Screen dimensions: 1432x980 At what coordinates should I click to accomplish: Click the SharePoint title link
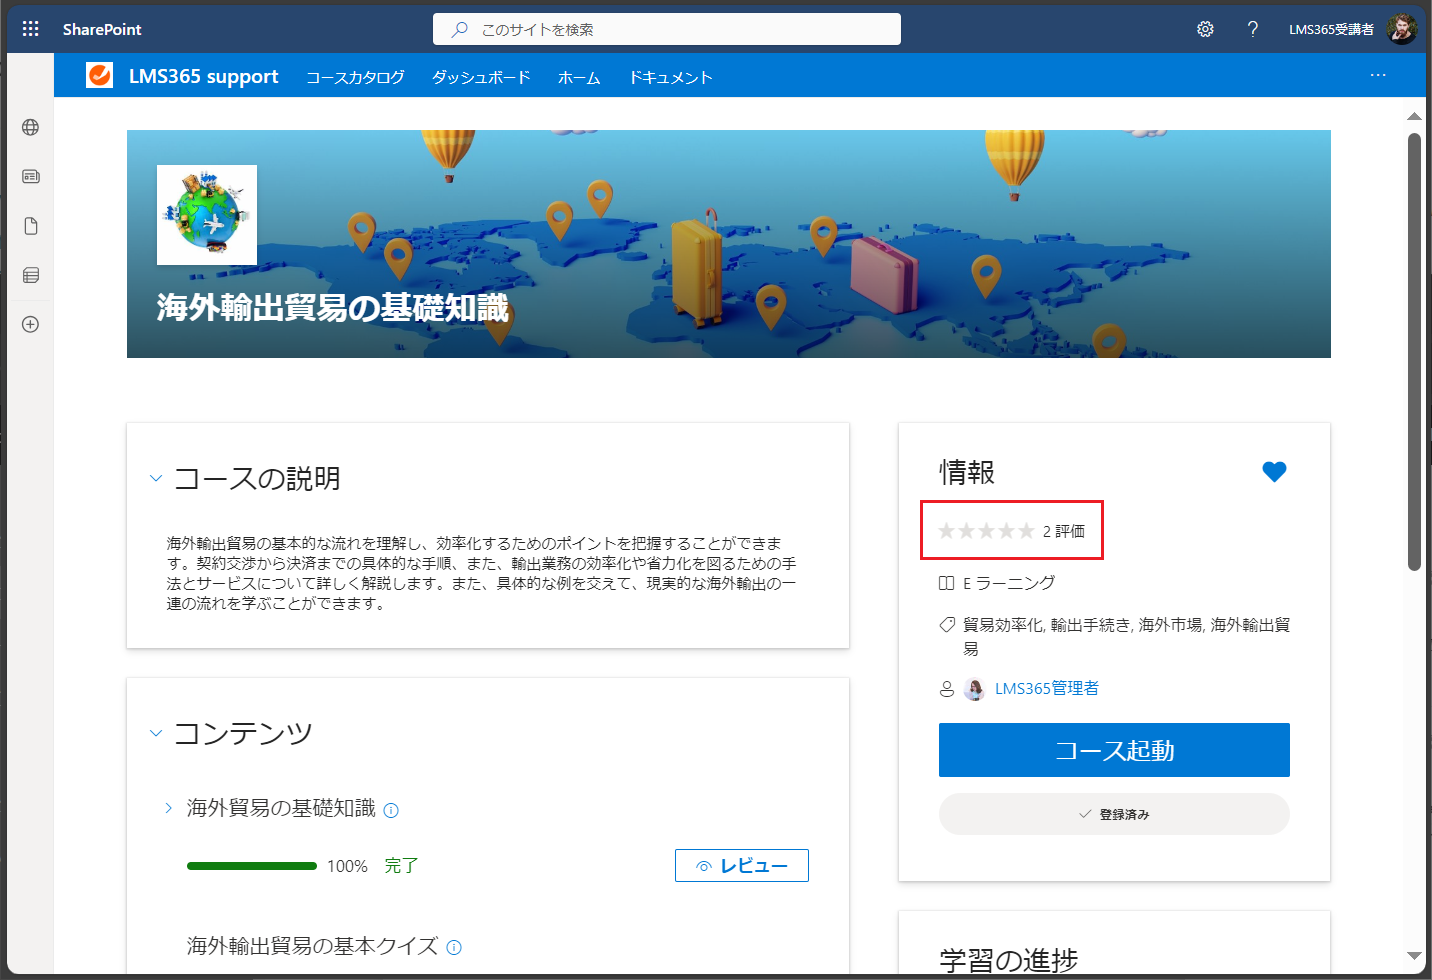tap(102, 29)
